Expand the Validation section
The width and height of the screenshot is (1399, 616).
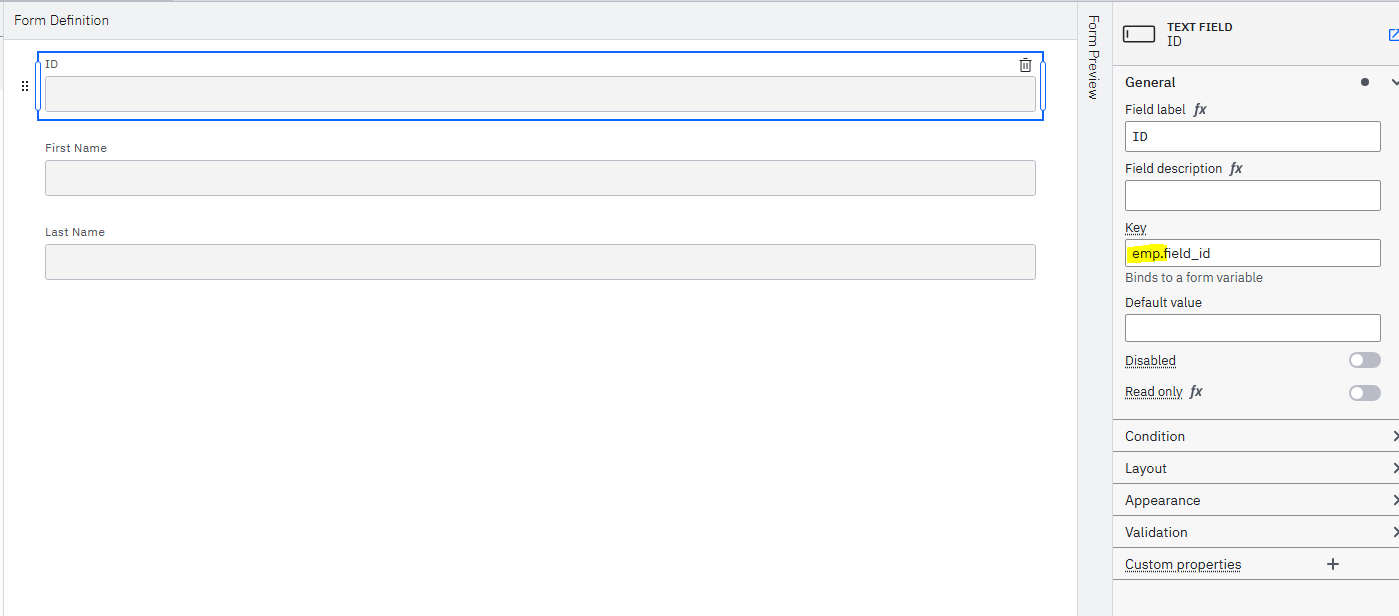pos(1256,532)
